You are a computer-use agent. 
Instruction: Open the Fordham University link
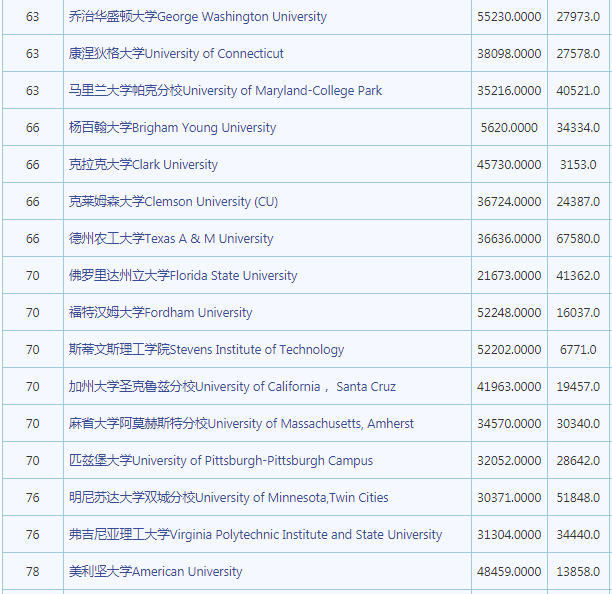[x=160, y=313]
